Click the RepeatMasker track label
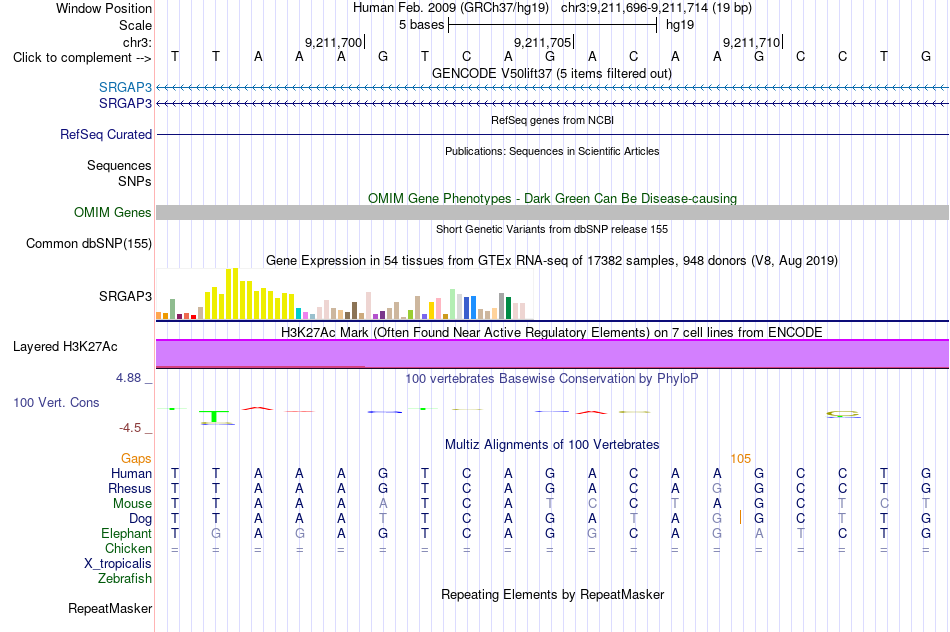The image size is (950, 632). (110, 608)
